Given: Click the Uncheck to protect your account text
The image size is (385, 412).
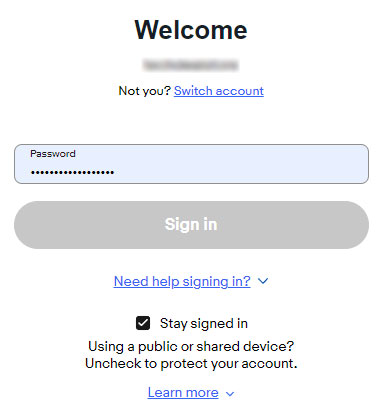Looking at the screenshot, I should pos(191,363).
